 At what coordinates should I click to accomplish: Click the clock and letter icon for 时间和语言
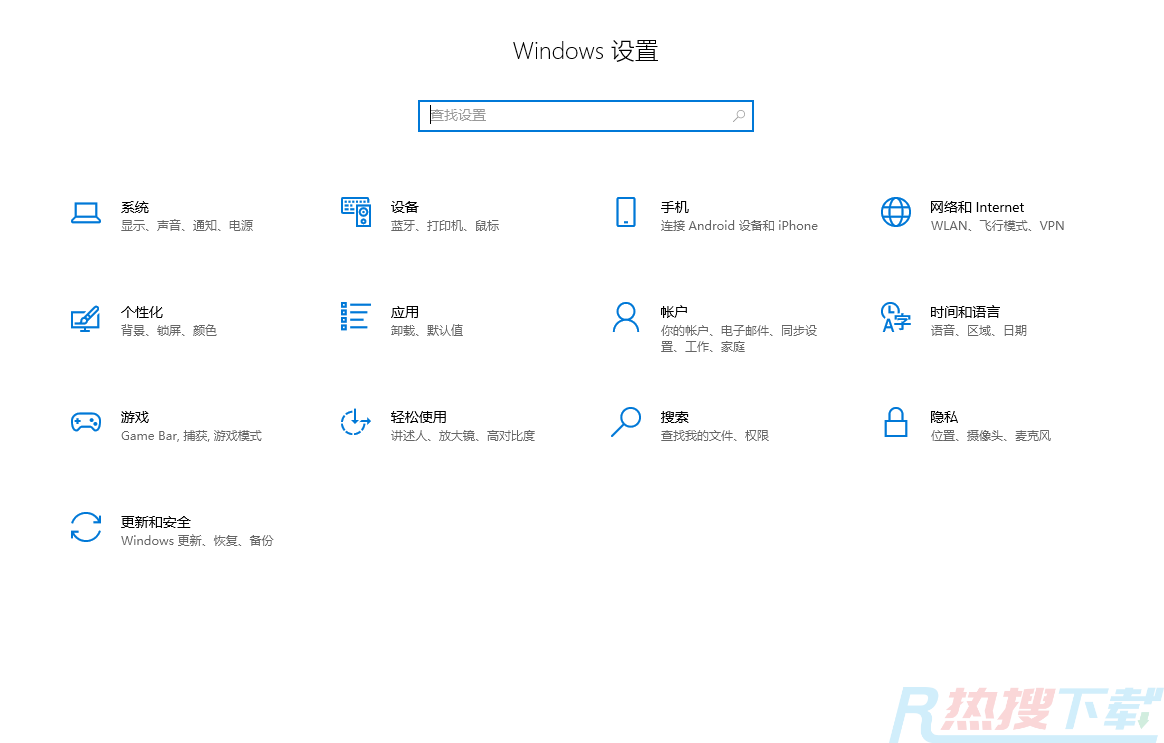[x=896, y=318]
